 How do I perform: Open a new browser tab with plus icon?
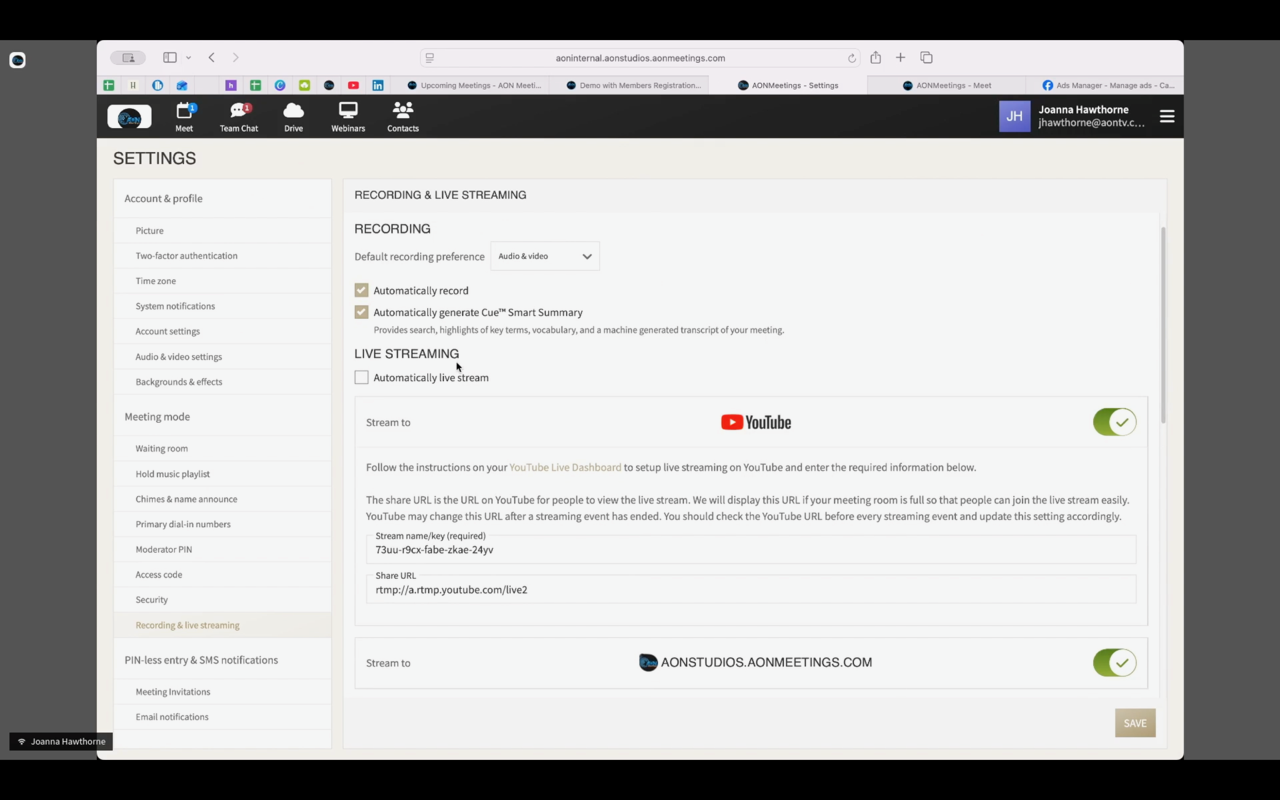(900, 58)
